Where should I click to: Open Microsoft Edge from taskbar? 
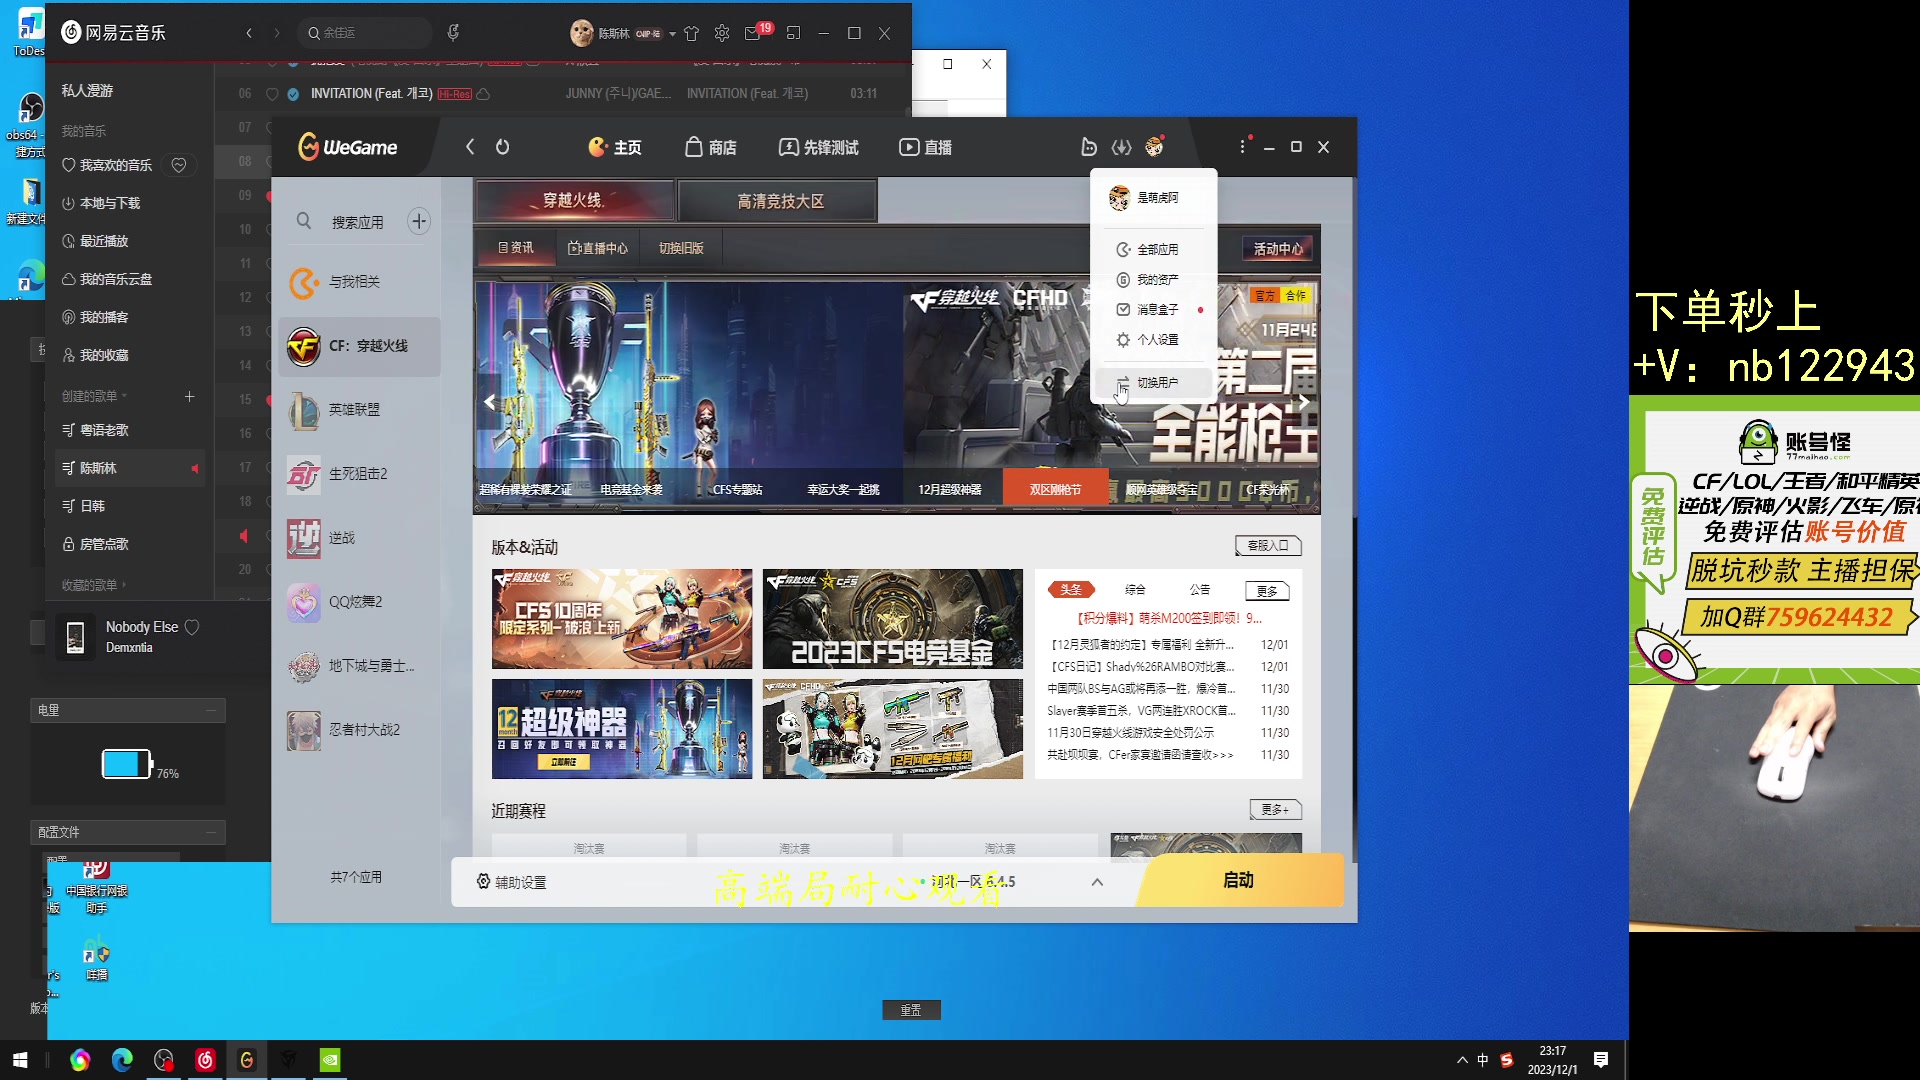[122, 1060]
